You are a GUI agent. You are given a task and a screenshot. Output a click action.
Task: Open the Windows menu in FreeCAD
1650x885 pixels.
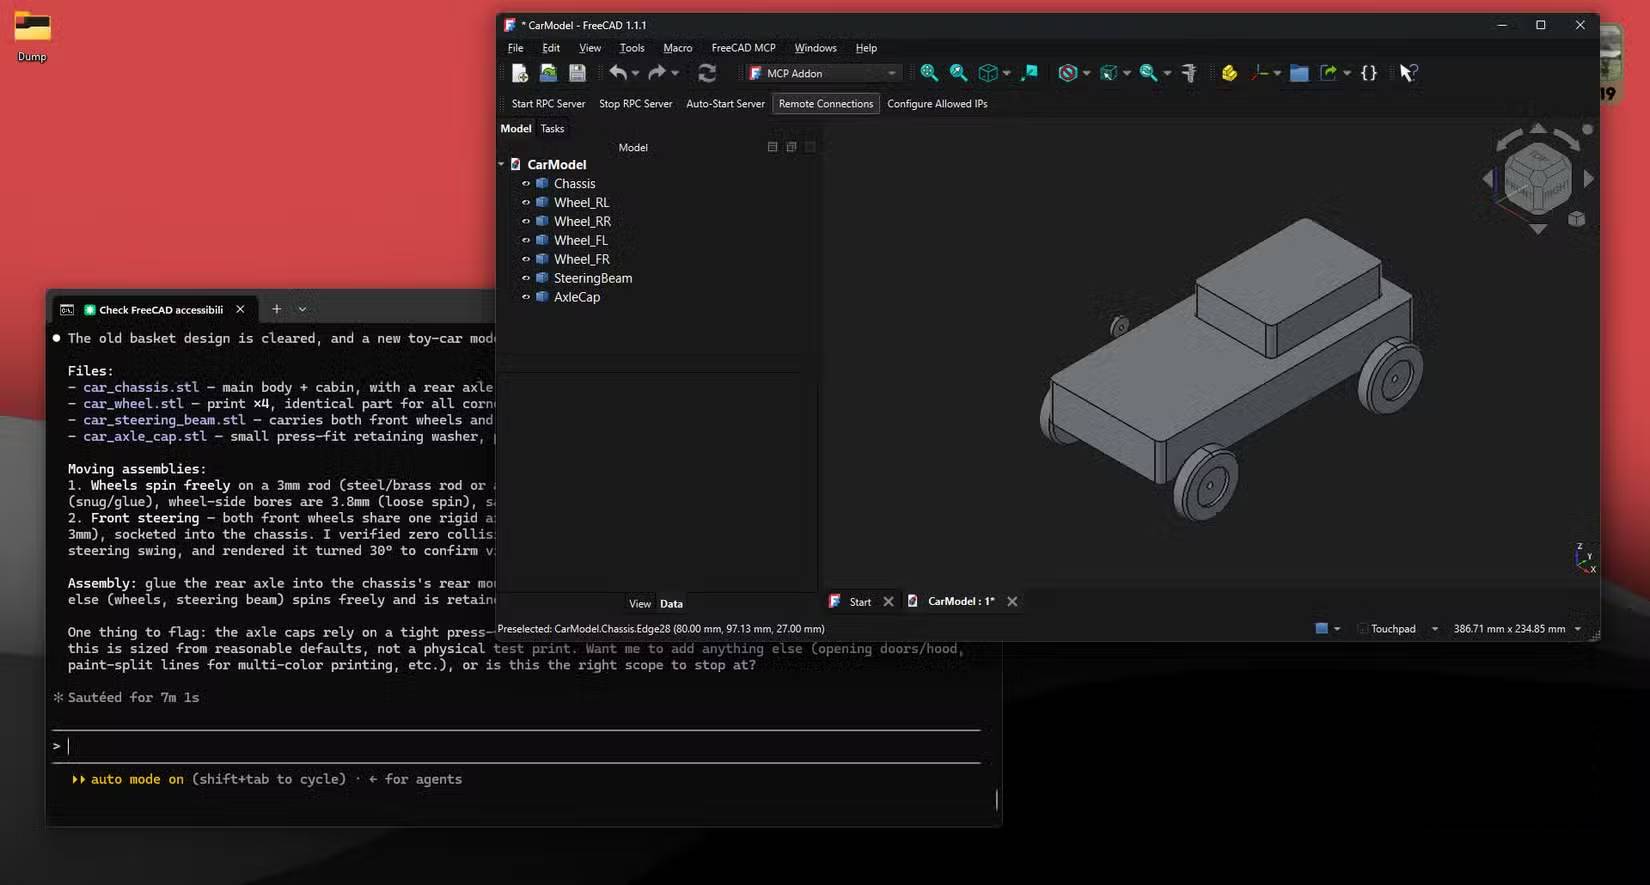point(815,48)
